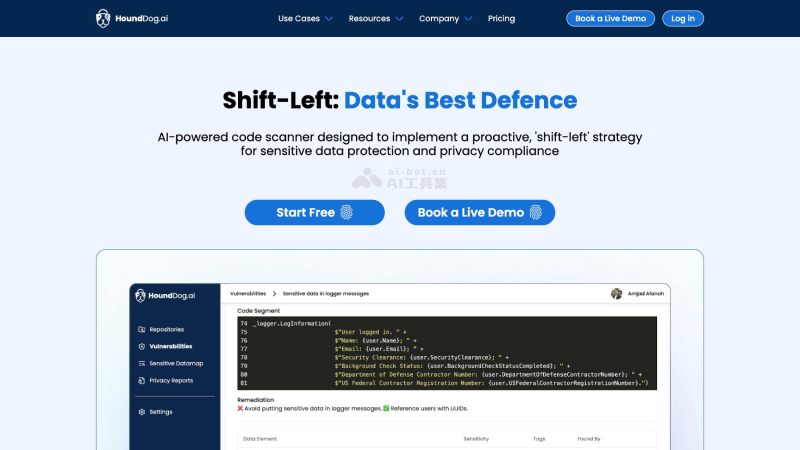Click the large Book a Live Demo button

pyautogui.click(x=480, y=212)
